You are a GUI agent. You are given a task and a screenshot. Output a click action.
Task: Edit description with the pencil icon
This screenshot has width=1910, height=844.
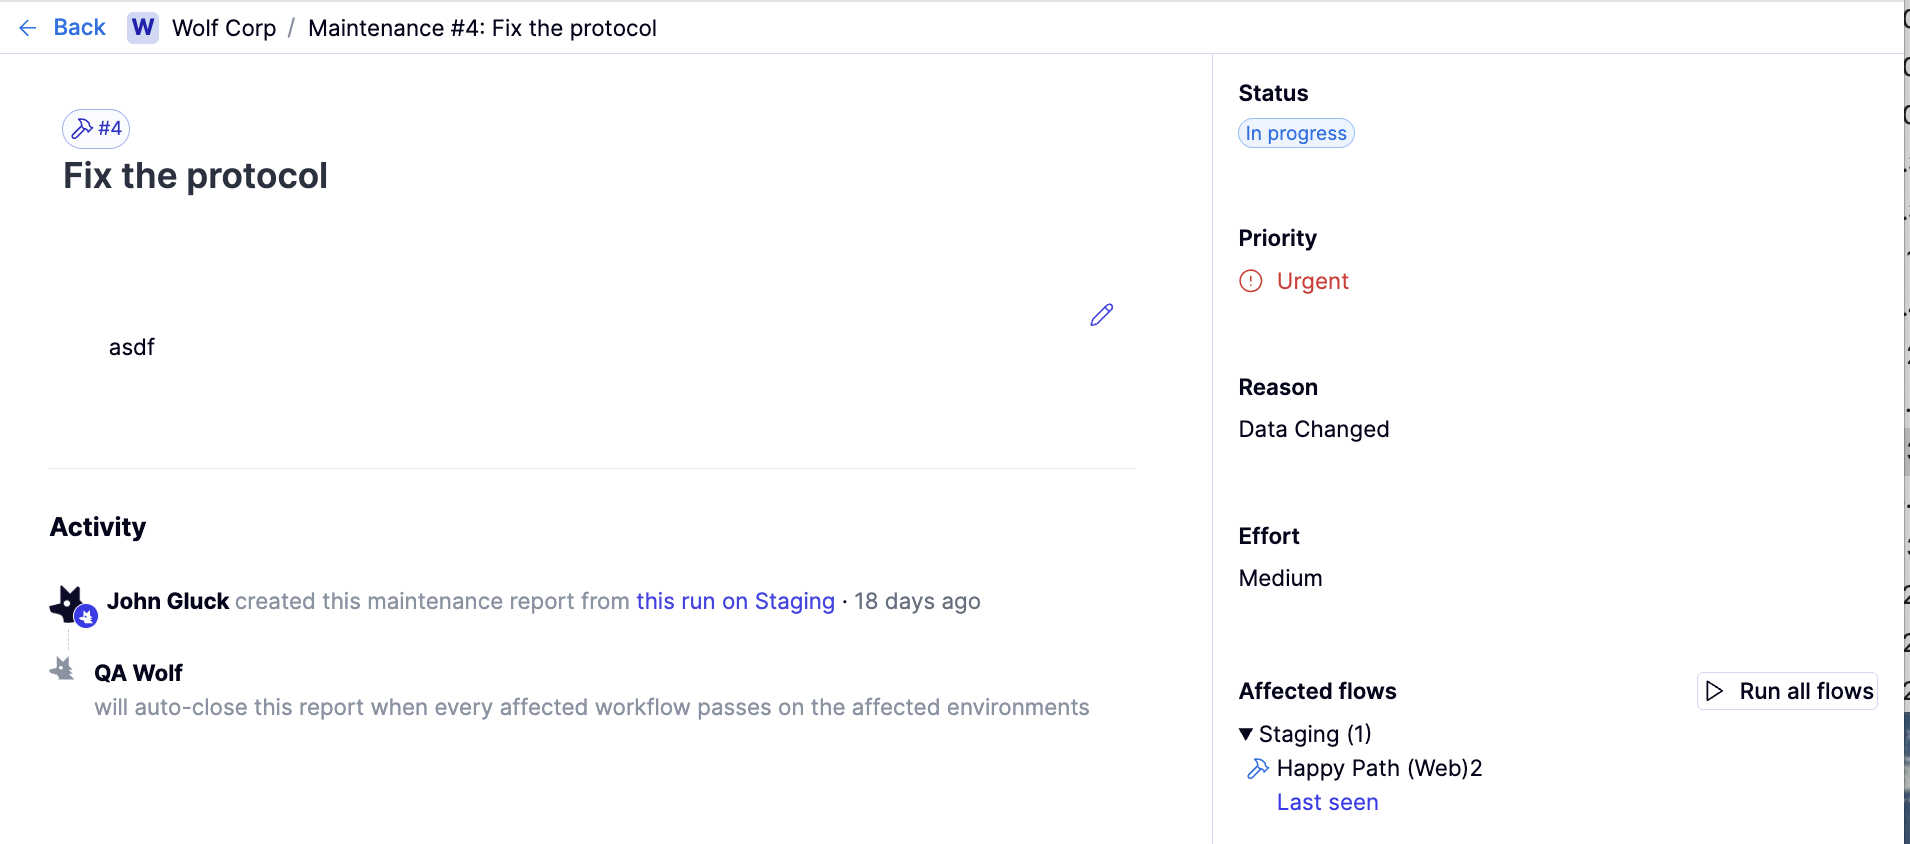(1101, 315)
